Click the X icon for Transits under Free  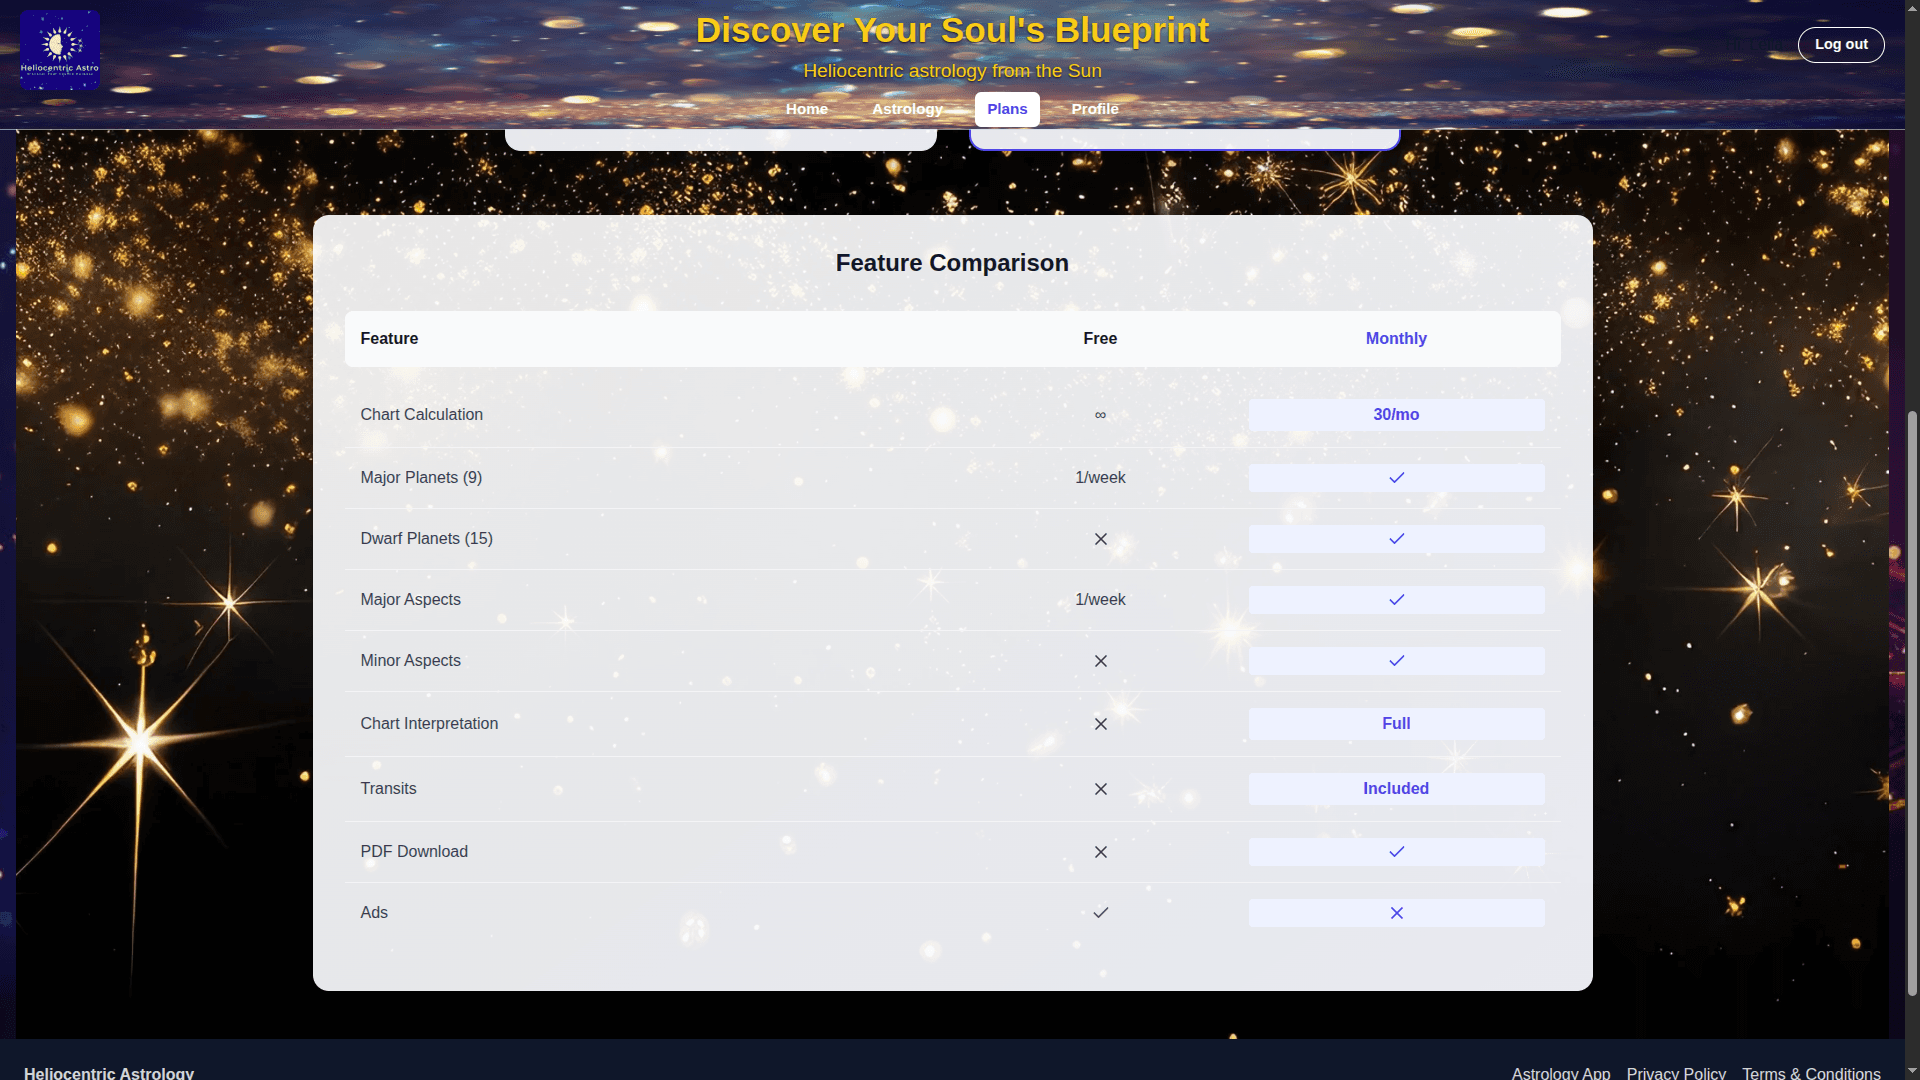[x=1100, y=789]
